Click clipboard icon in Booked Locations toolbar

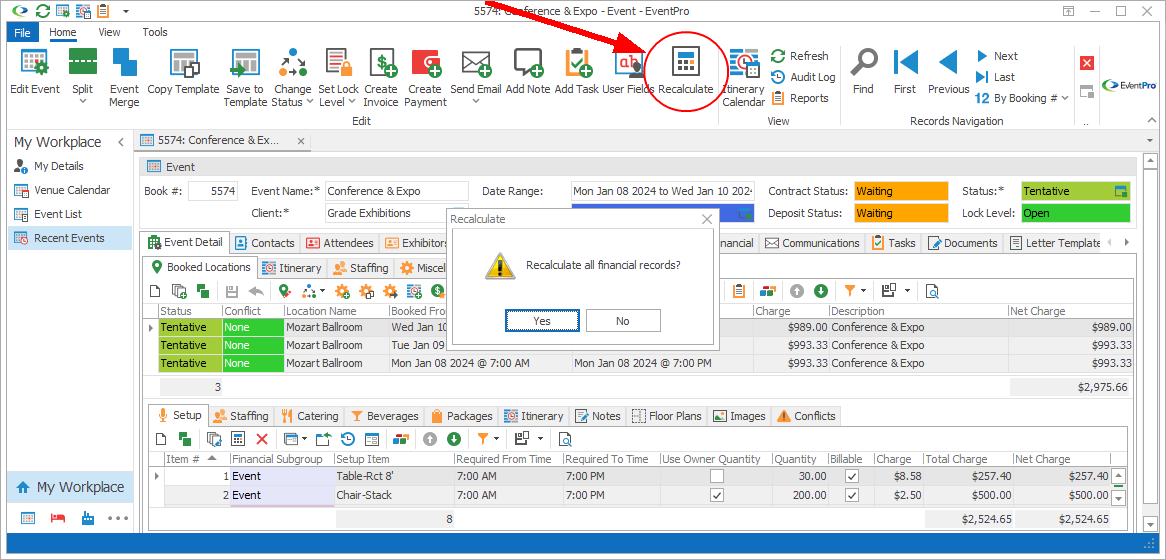tap(739, 291)
